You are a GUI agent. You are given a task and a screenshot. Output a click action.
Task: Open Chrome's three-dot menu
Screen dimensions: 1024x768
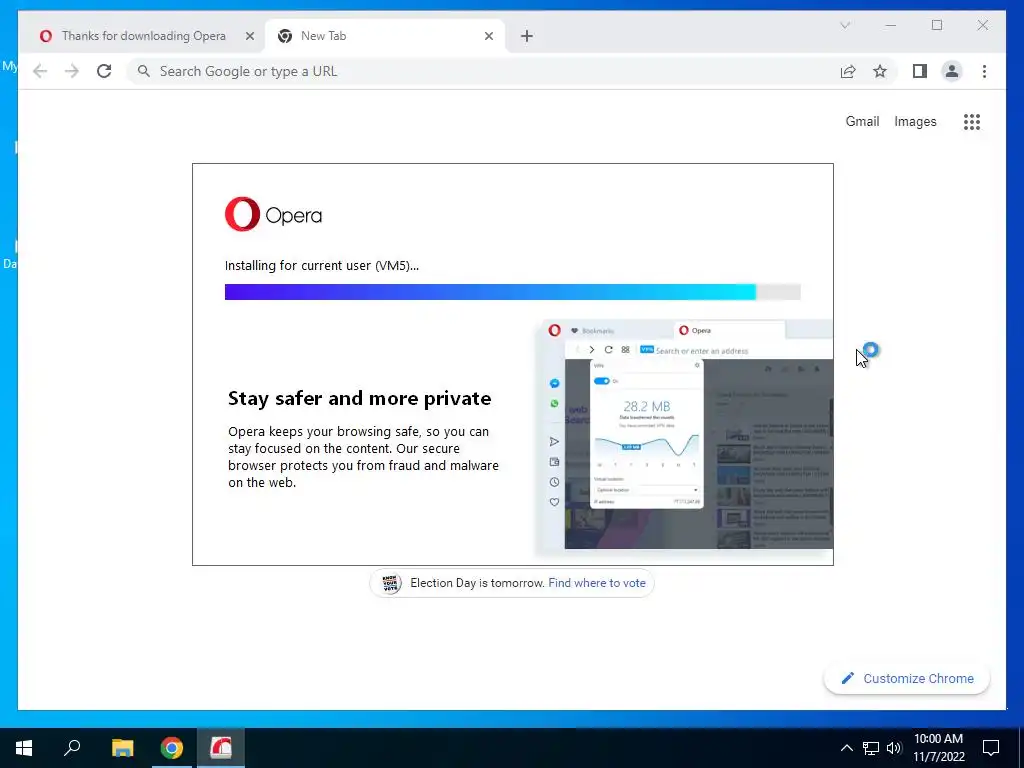[984, 71]
